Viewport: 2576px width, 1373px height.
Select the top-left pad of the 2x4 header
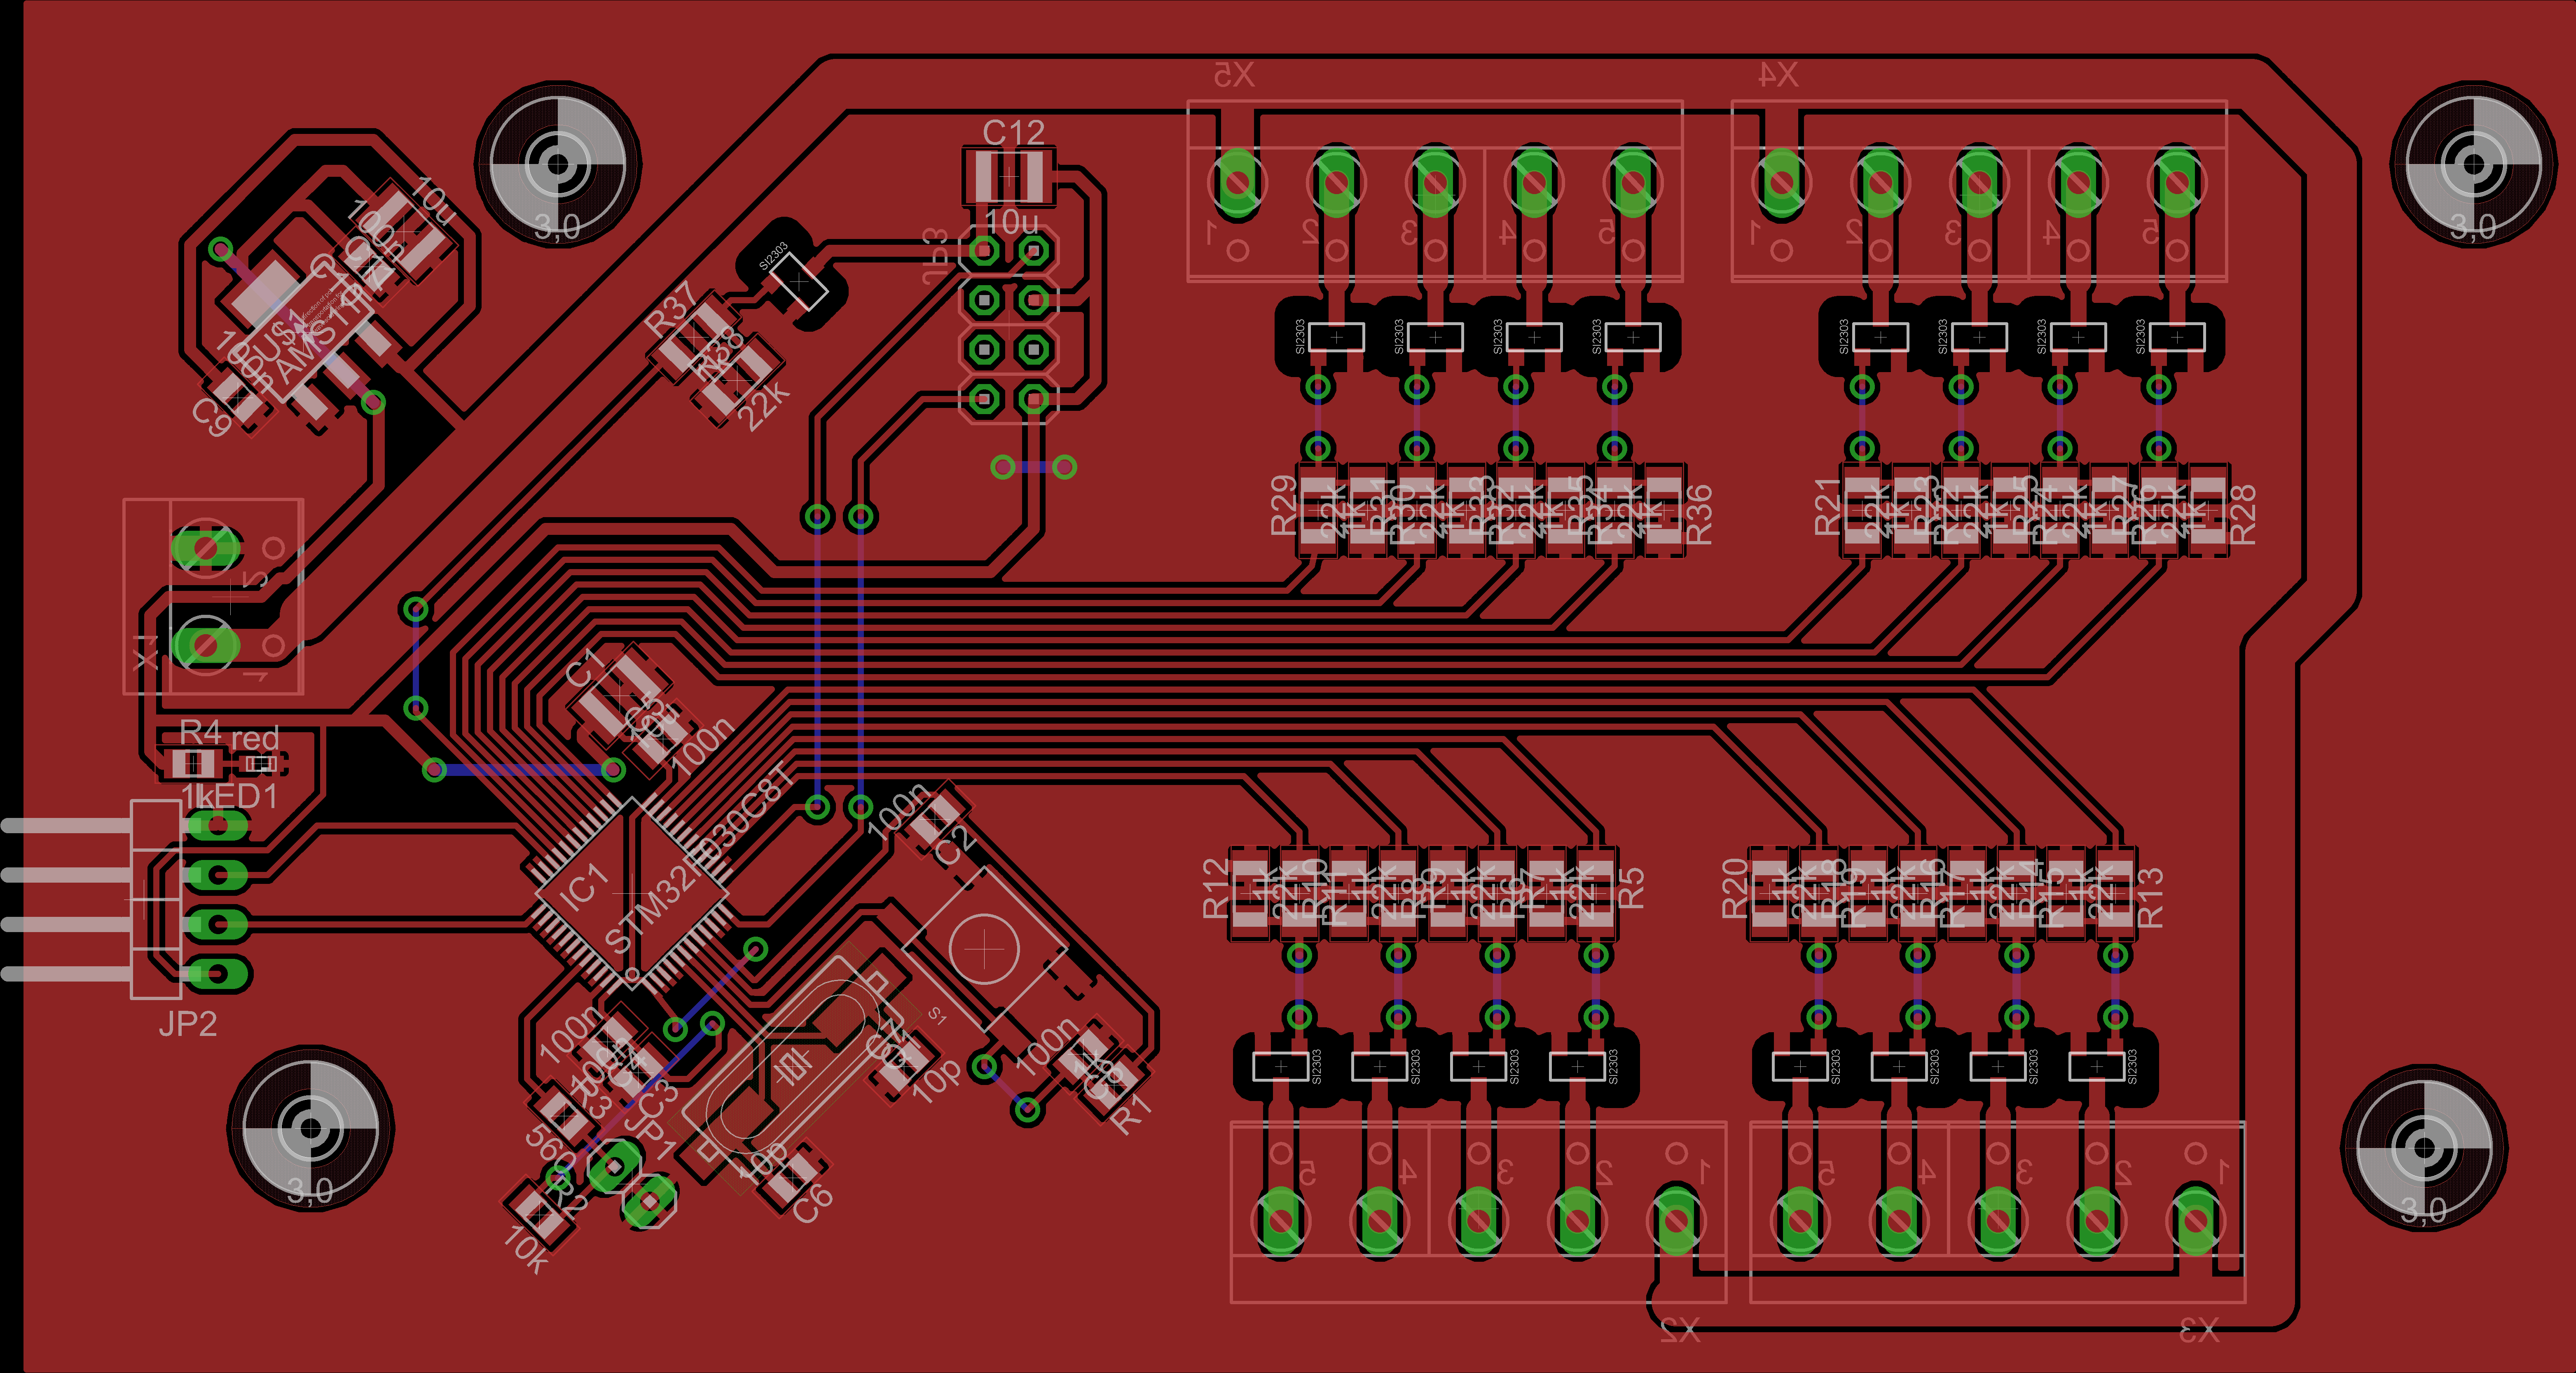tap(984, 250)
